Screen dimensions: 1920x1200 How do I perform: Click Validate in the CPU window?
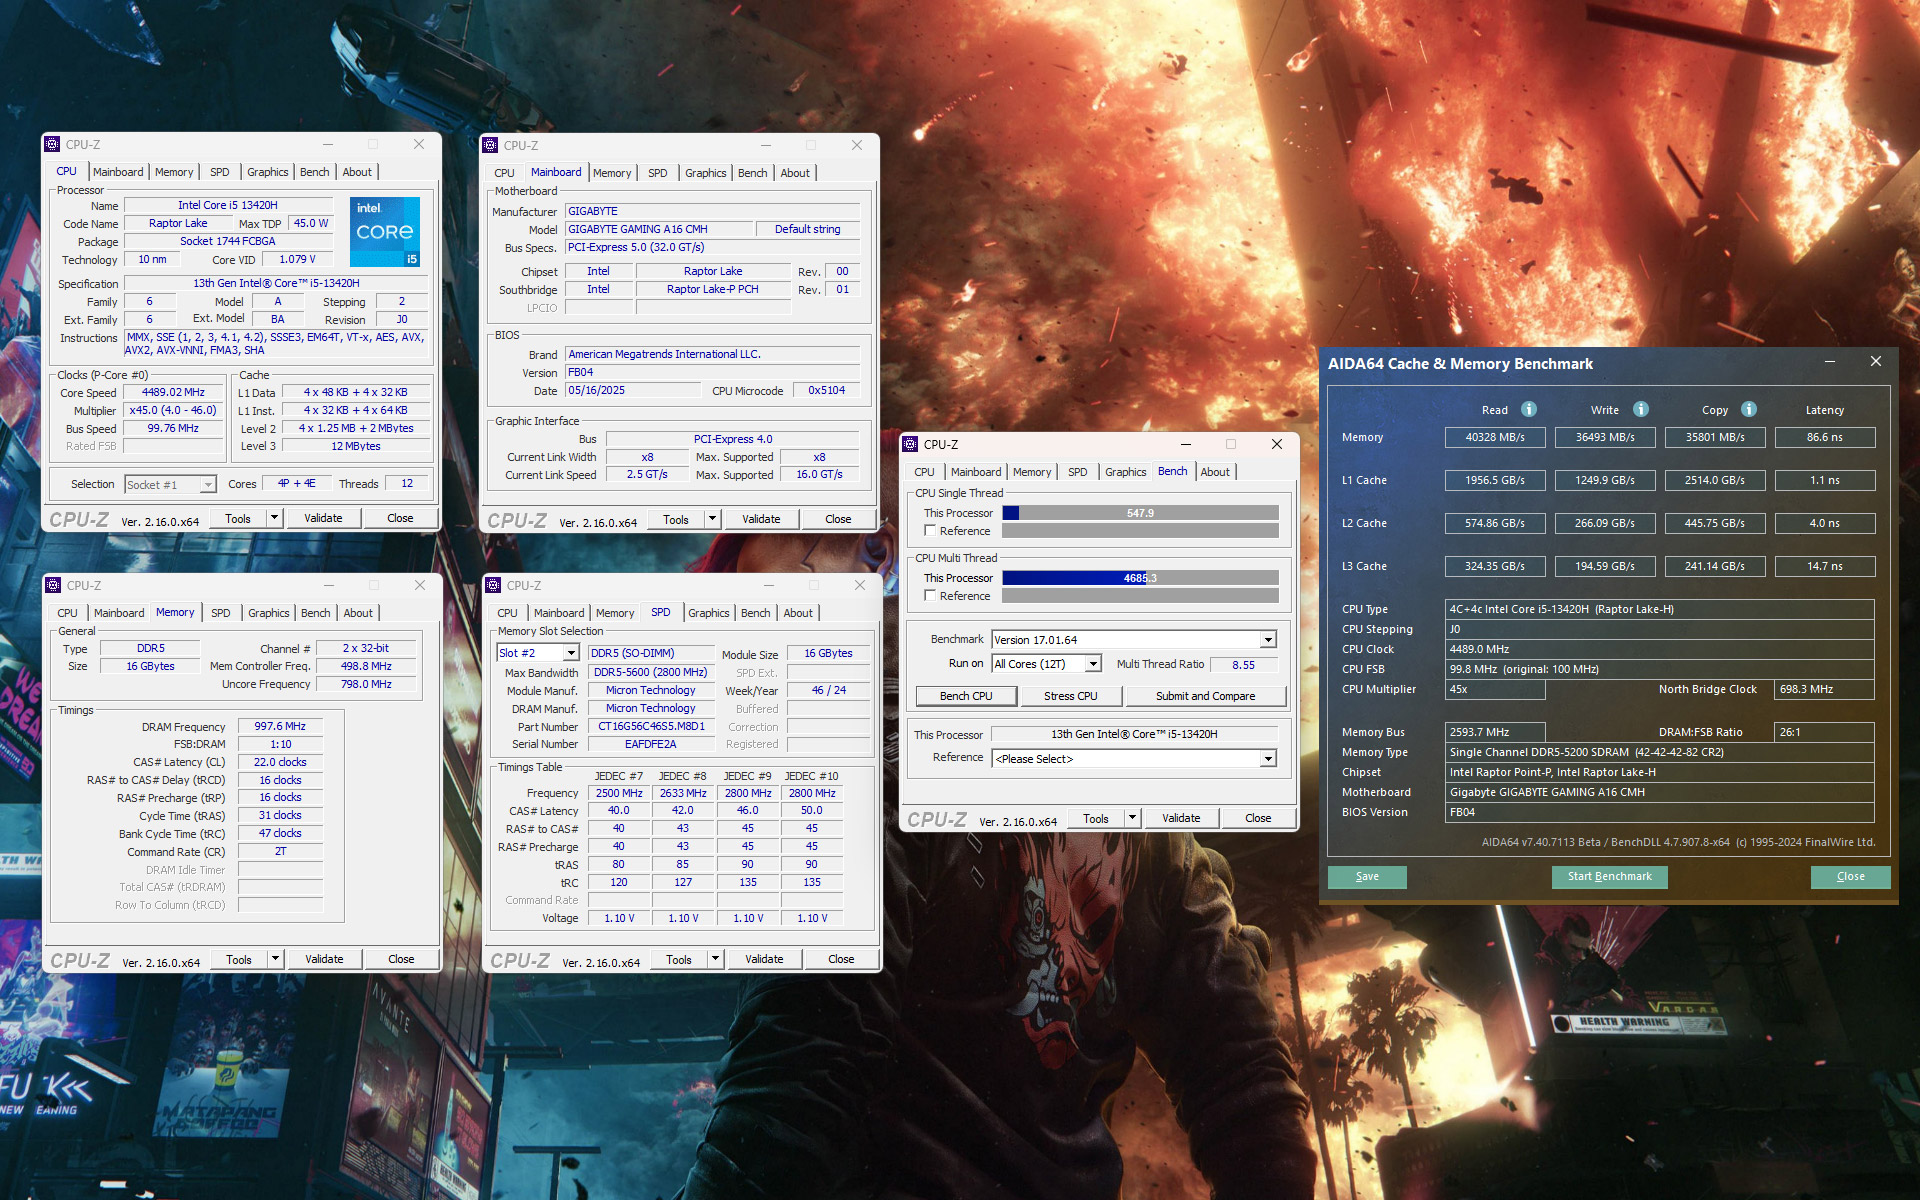tap(323, 518)
